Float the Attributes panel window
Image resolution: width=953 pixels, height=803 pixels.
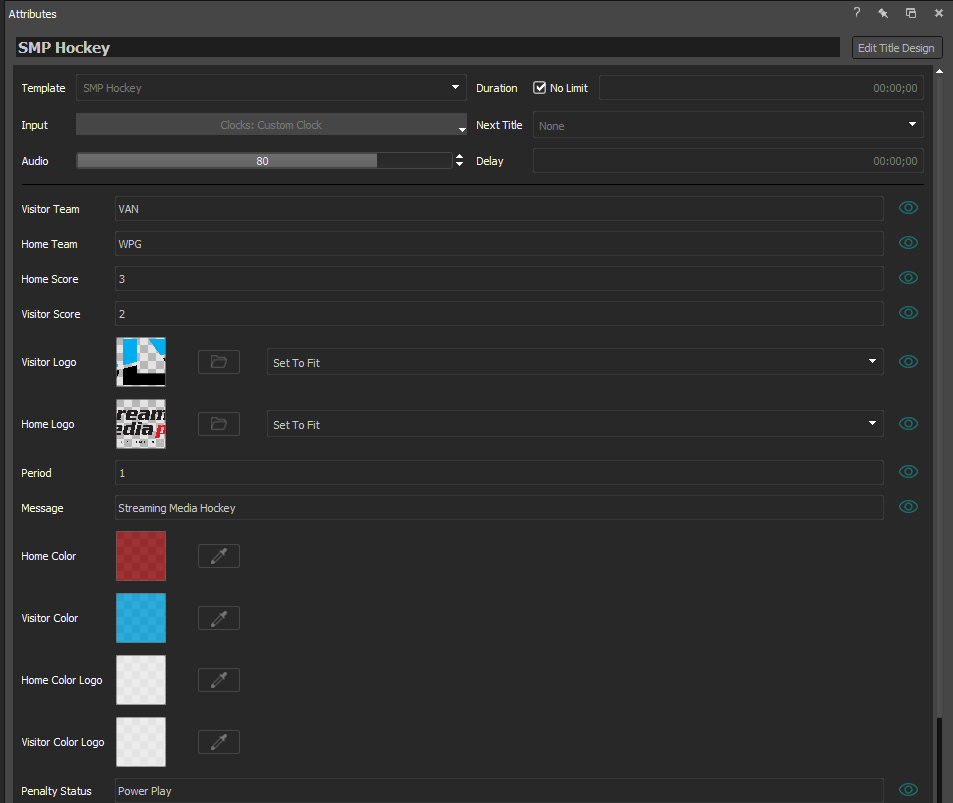click(x=910, y=13)
